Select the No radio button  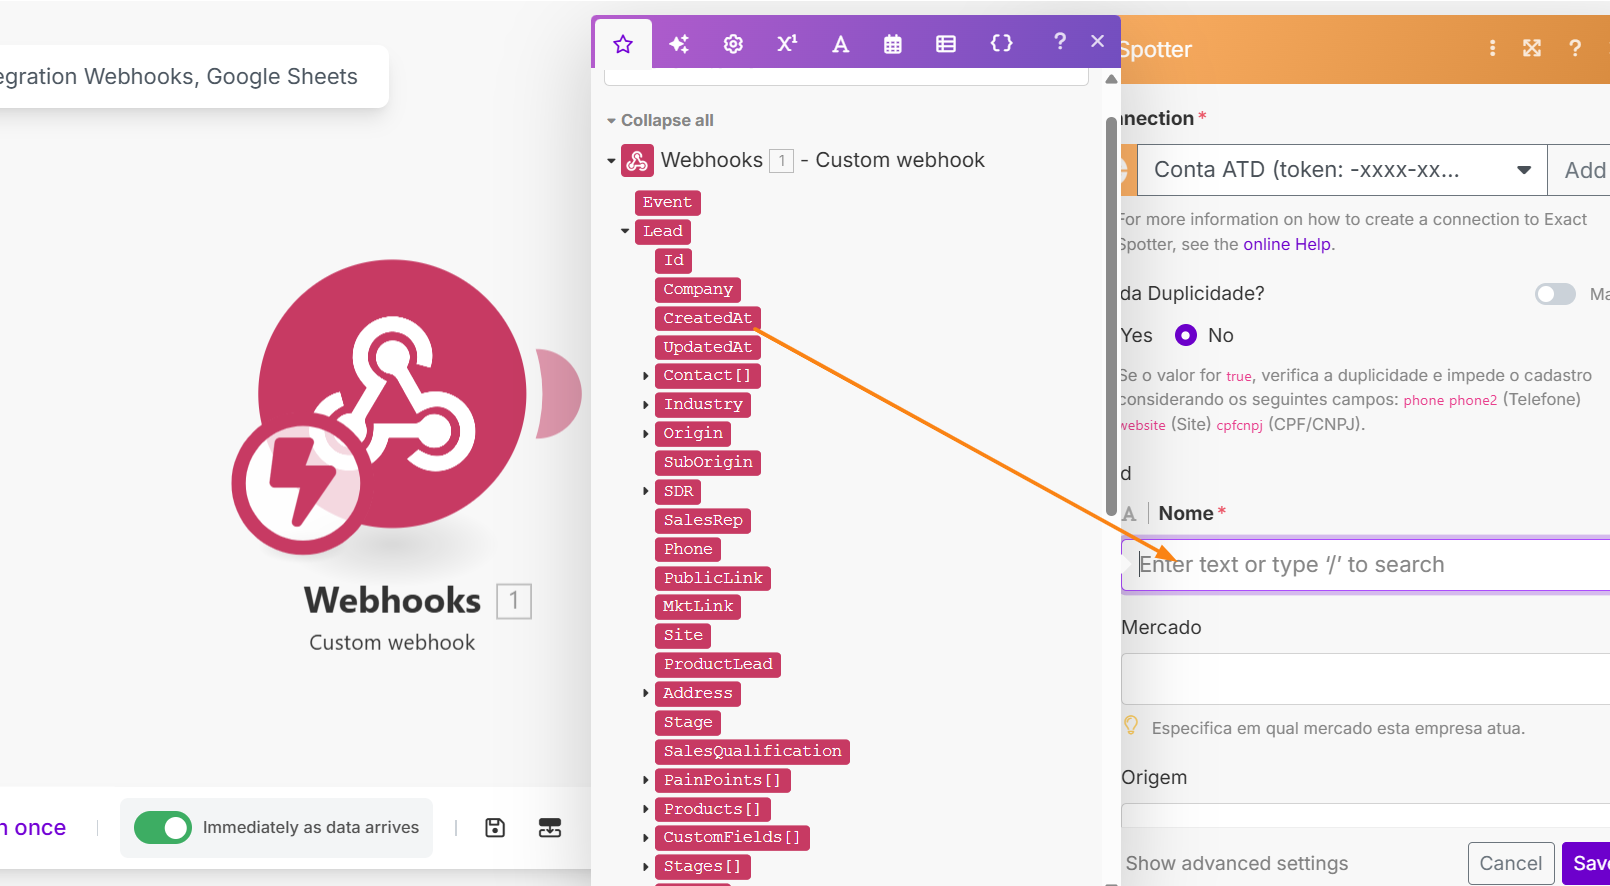tap(1186, 335)
